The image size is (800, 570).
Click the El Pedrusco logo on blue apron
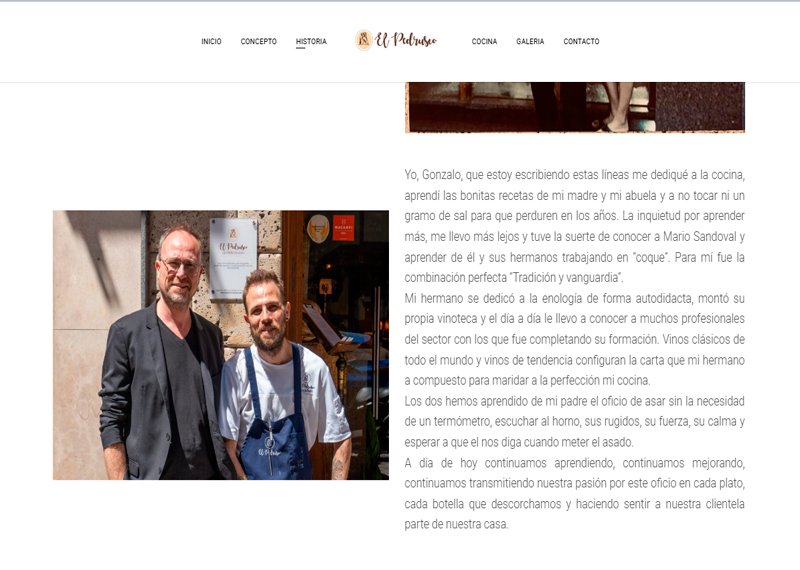[x=268, y=451]
